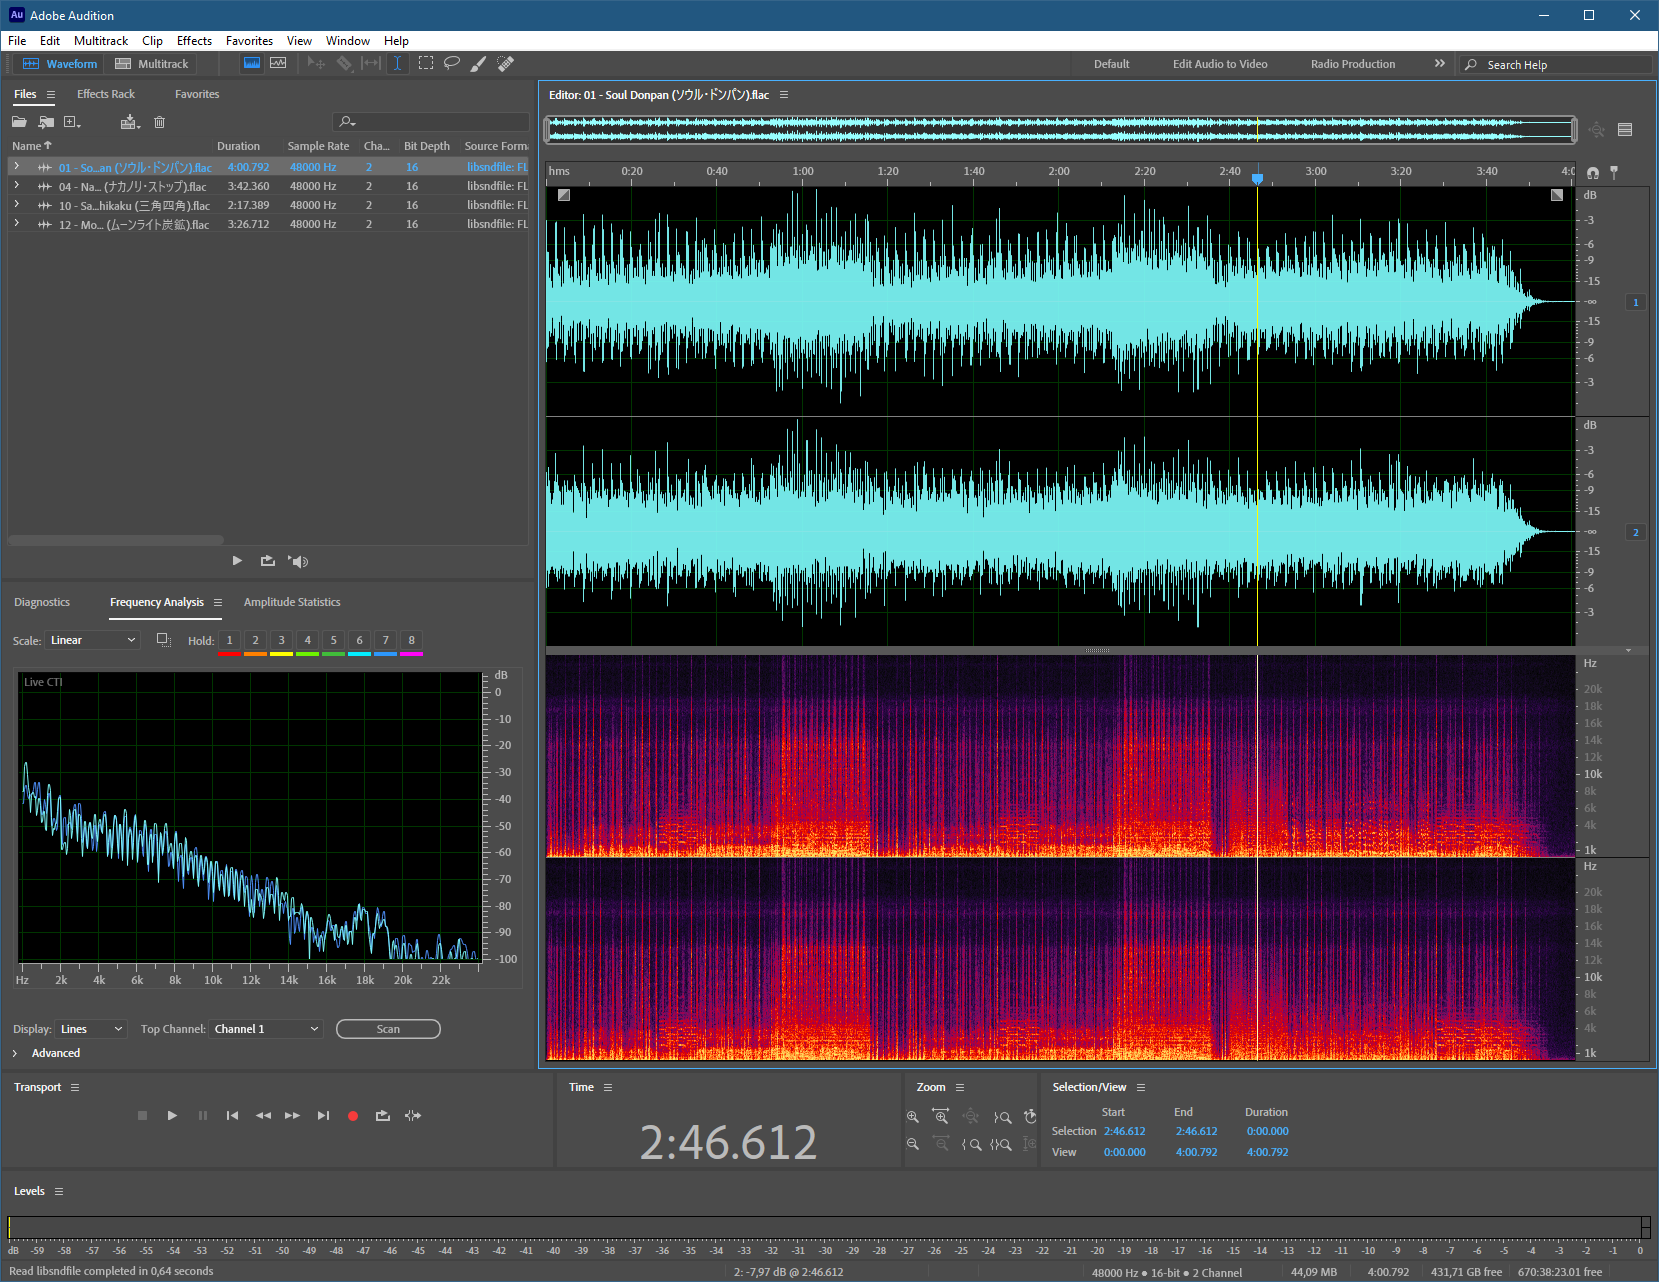Open the Display dropdown set to Lines
Viewport: 1659px width, 1282px height.
coord(91,1029)
